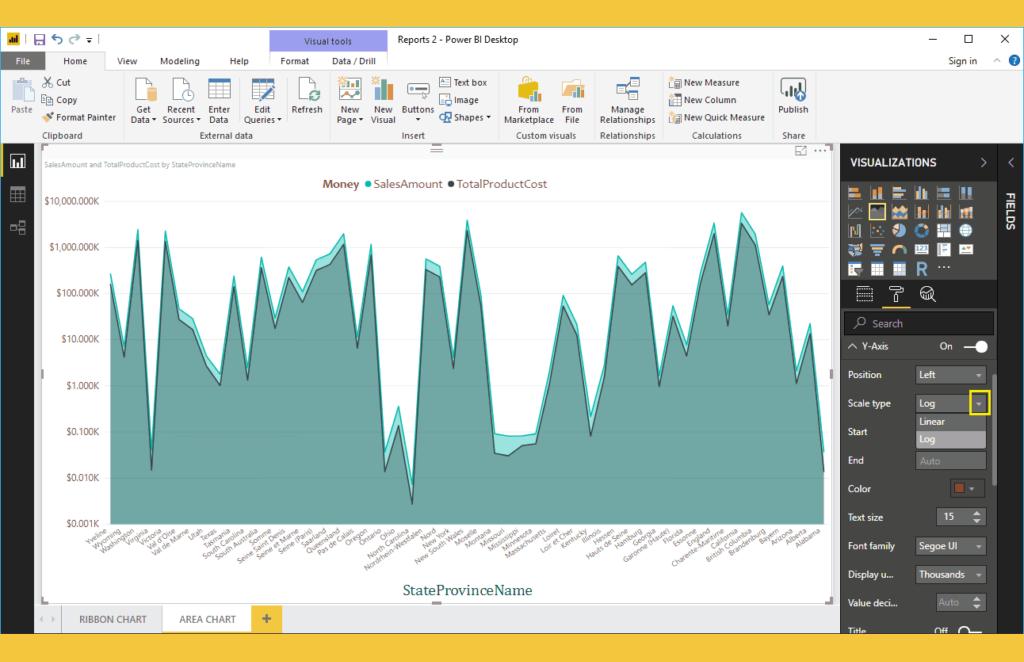Open the Y-Axis Color swatch picker
Viewport: 1024px width, 662px height.
[x=967, y=489]
